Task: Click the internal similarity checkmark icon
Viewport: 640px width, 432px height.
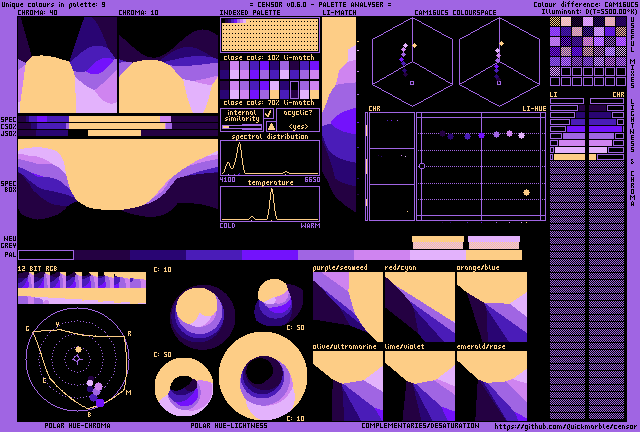Action: click(269, 114)
